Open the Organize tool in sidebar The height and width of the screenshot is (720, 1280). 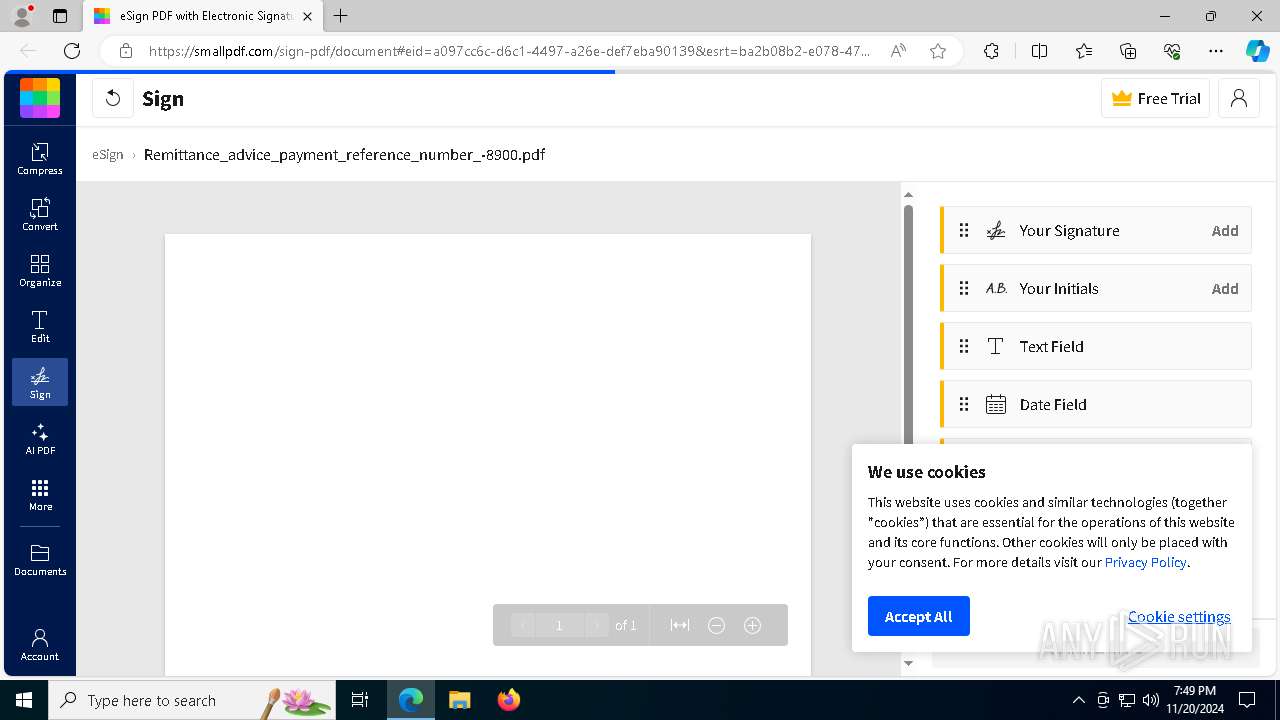pyautogui.click(x=40, y=270)
